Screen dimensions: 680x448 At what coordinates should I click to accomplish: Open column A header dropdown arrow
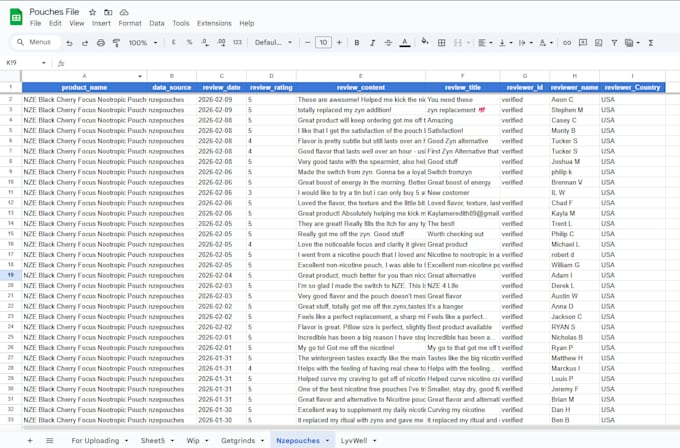click(140, 76)
